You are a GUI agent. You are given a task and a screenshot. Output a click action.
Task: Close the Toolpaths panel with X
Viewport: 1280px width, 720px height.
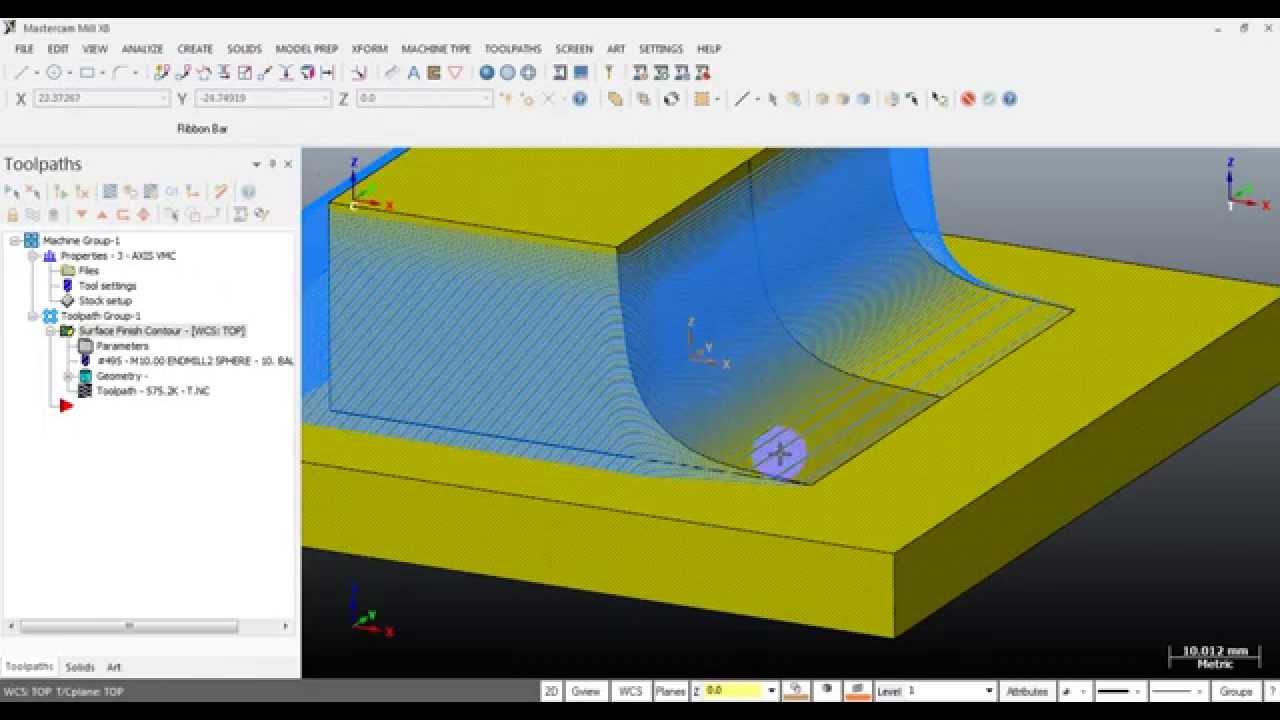pos(289,164)
